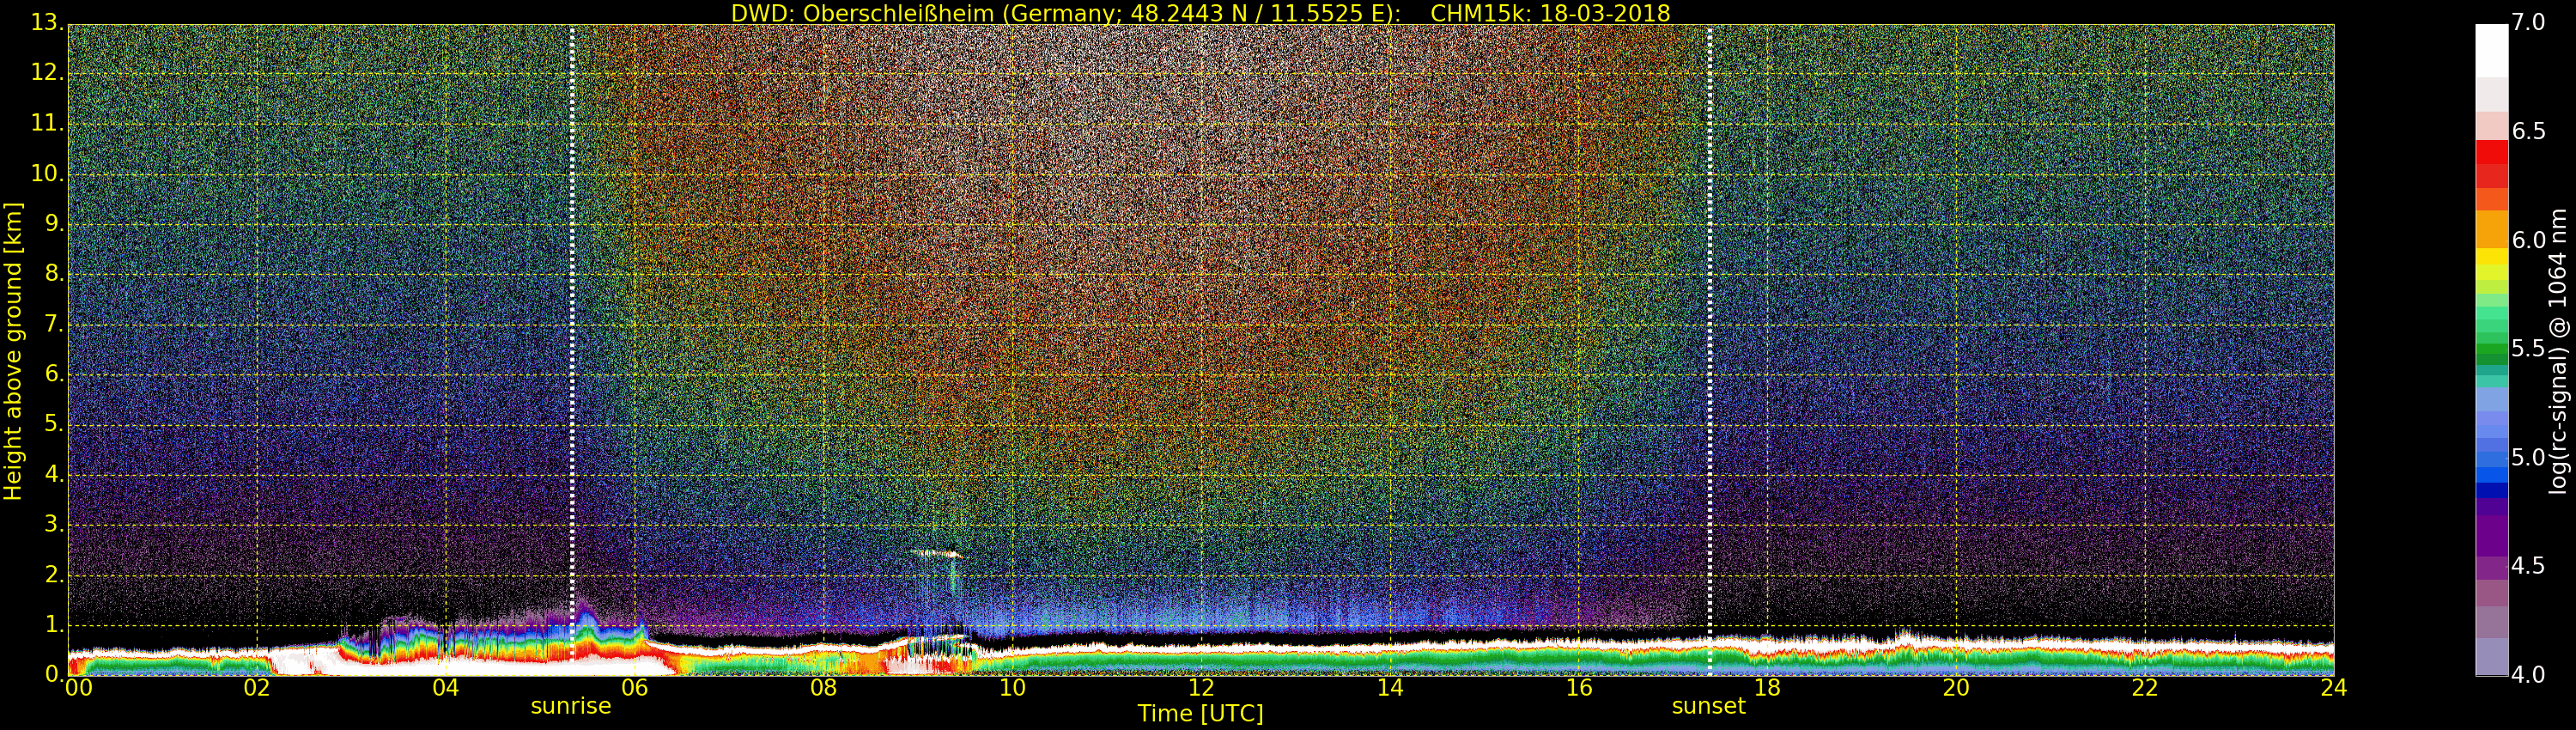This screenshot has height=730, width=2576.
Task: Click the colorbar tick label '5.5'
Action: tap(2528, 349)
